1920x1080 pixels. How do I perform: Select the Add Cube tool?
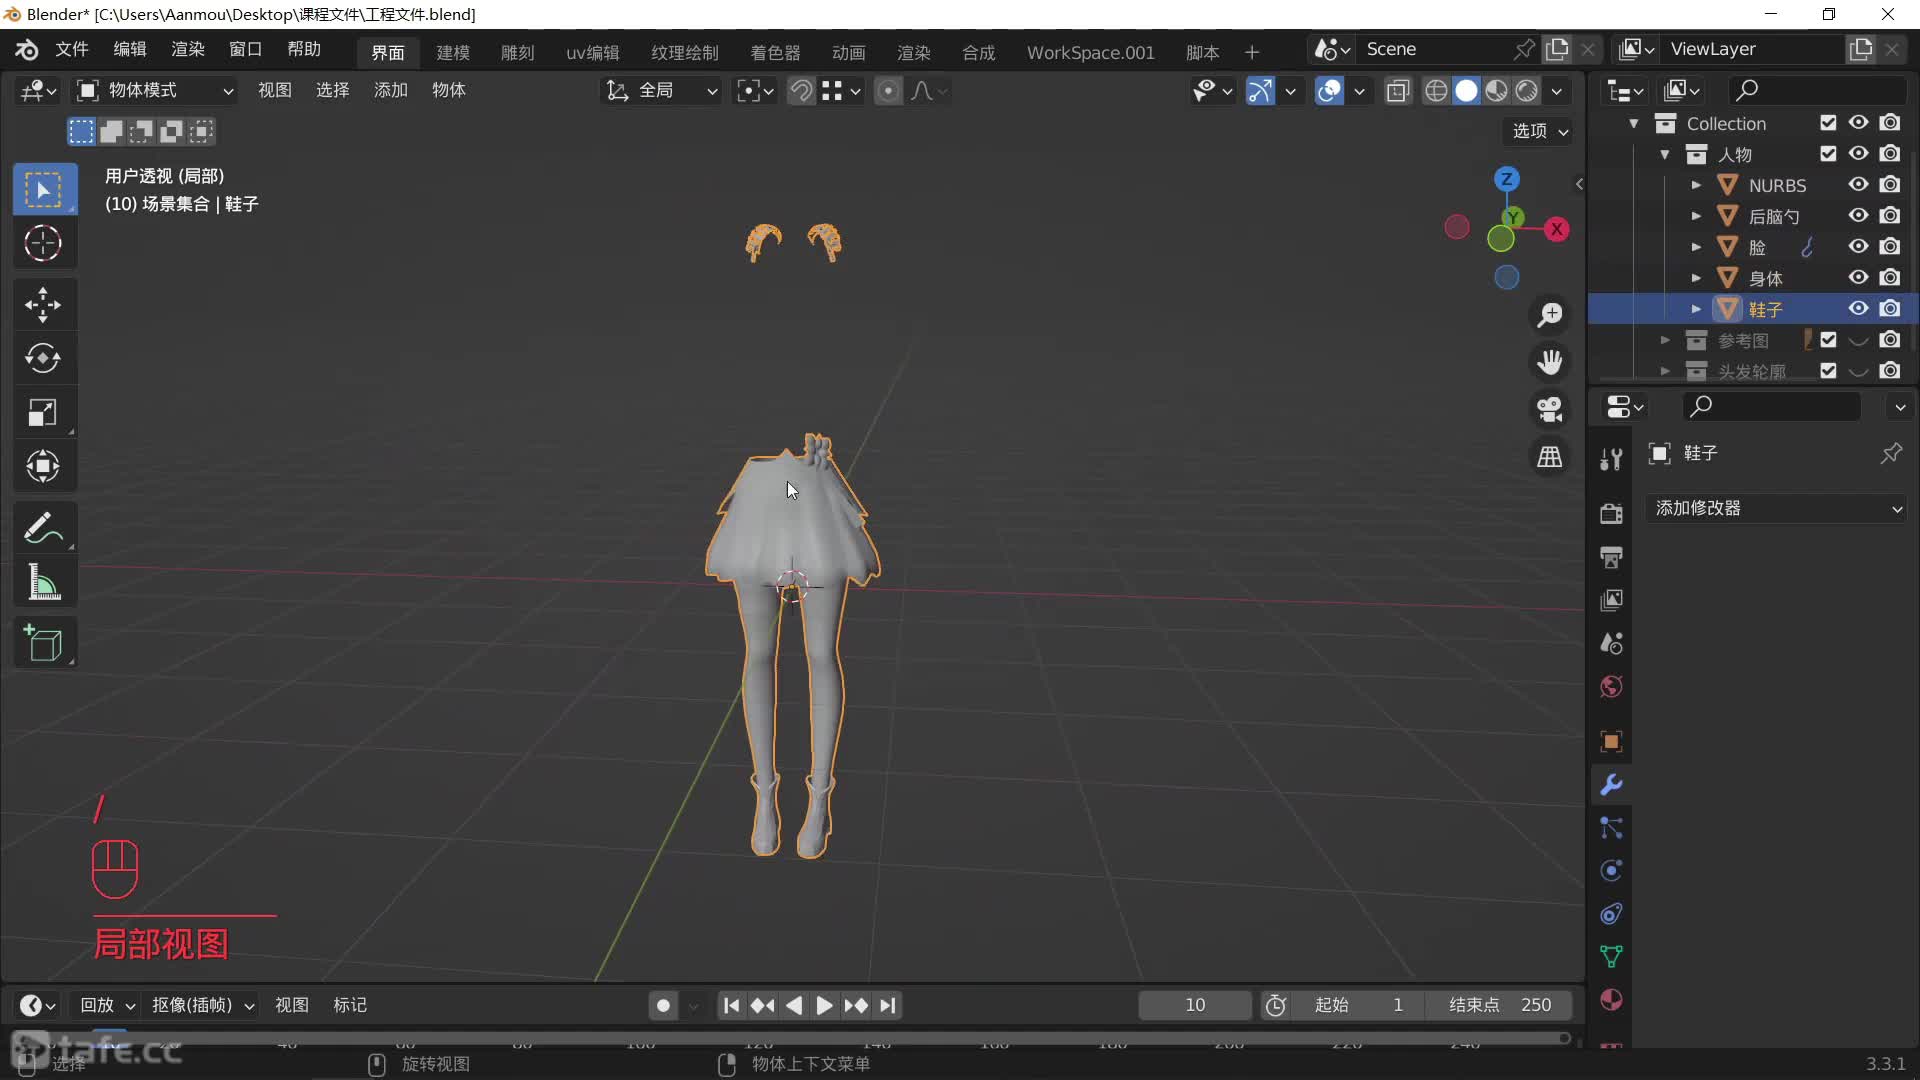point(43,644)
